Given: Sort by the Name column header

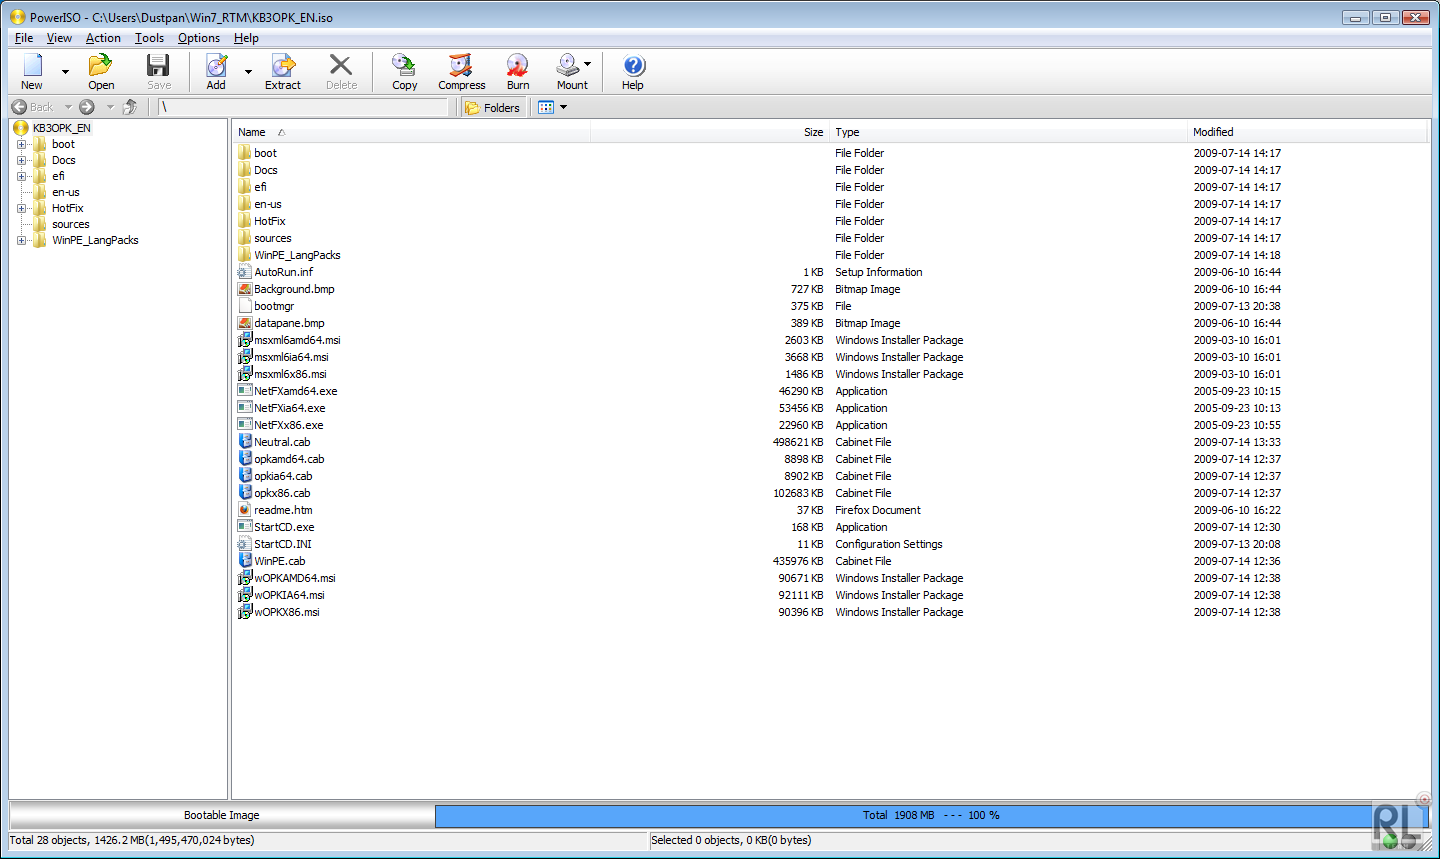Looking at the screenshot, I should point(412,132).
